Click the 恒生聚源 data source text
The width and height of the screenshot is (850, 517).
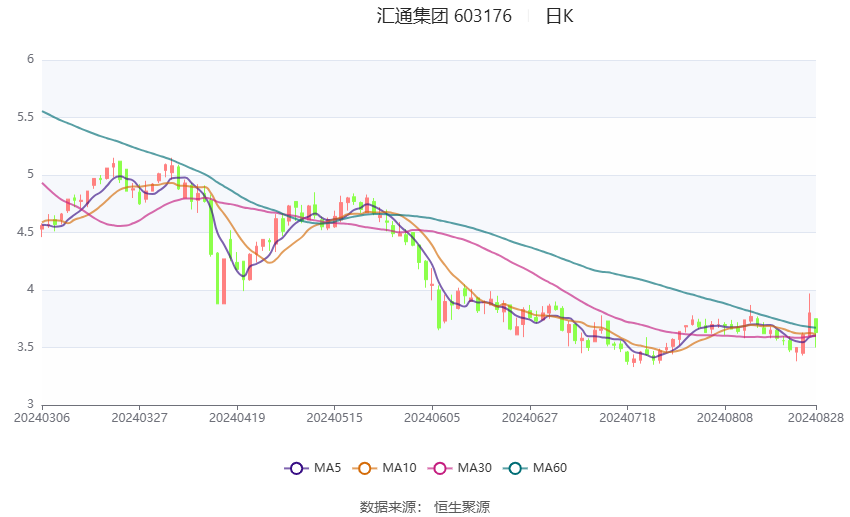(462, 507)
